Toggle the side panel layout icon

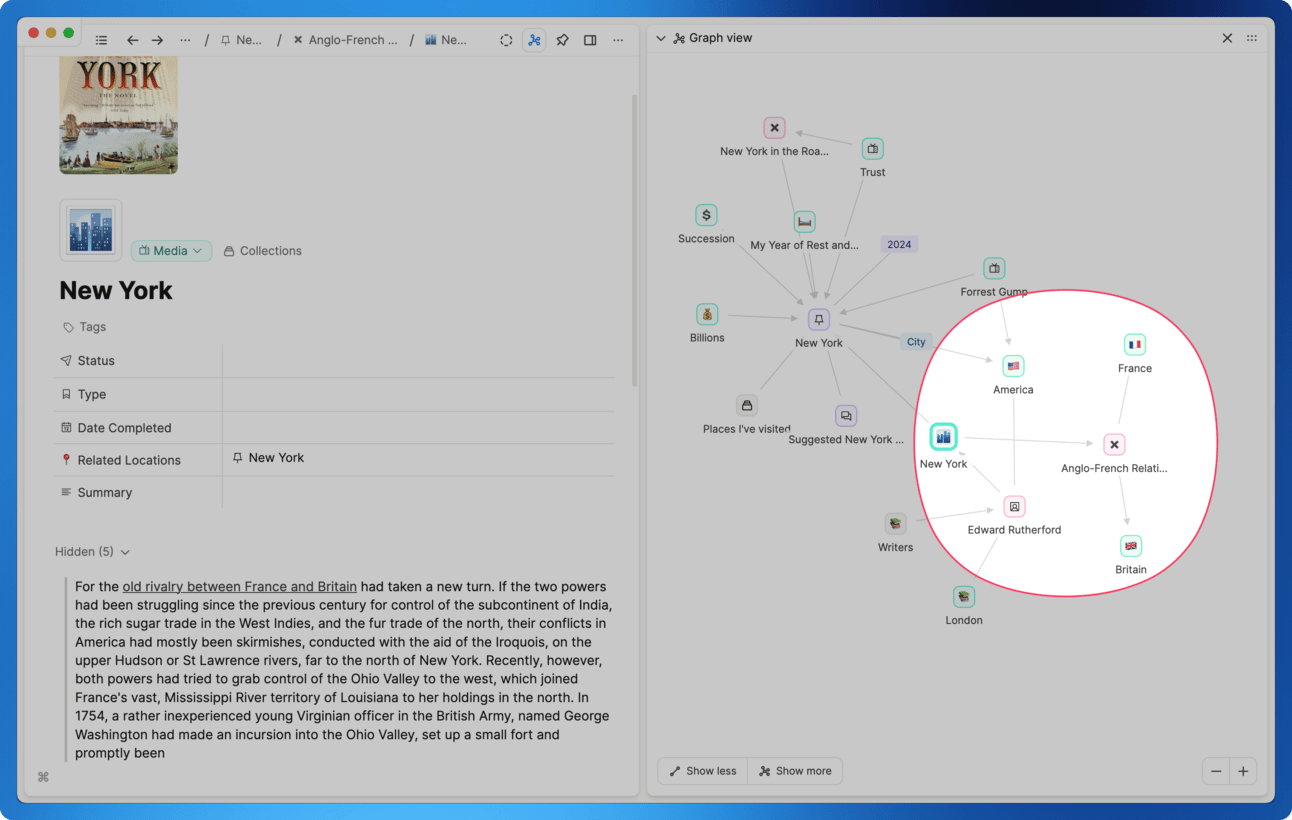[590, 40]
